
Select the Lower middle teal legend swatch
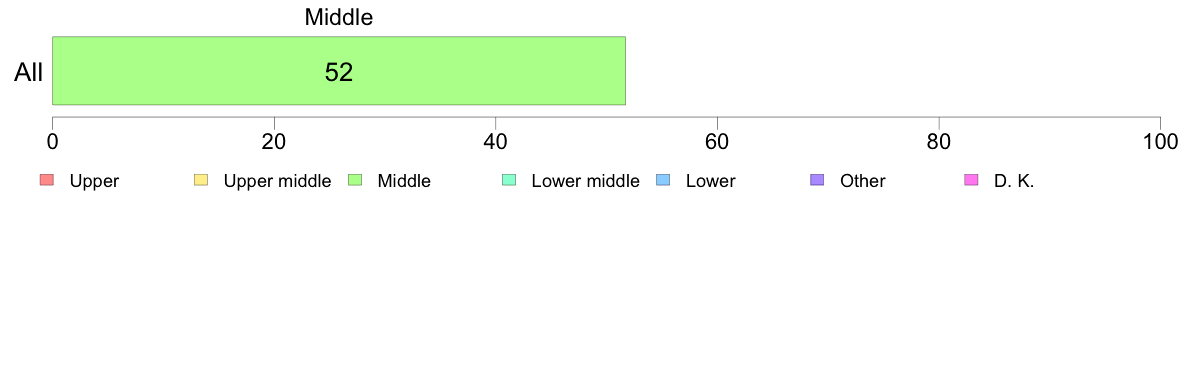(x=509, y=180)
